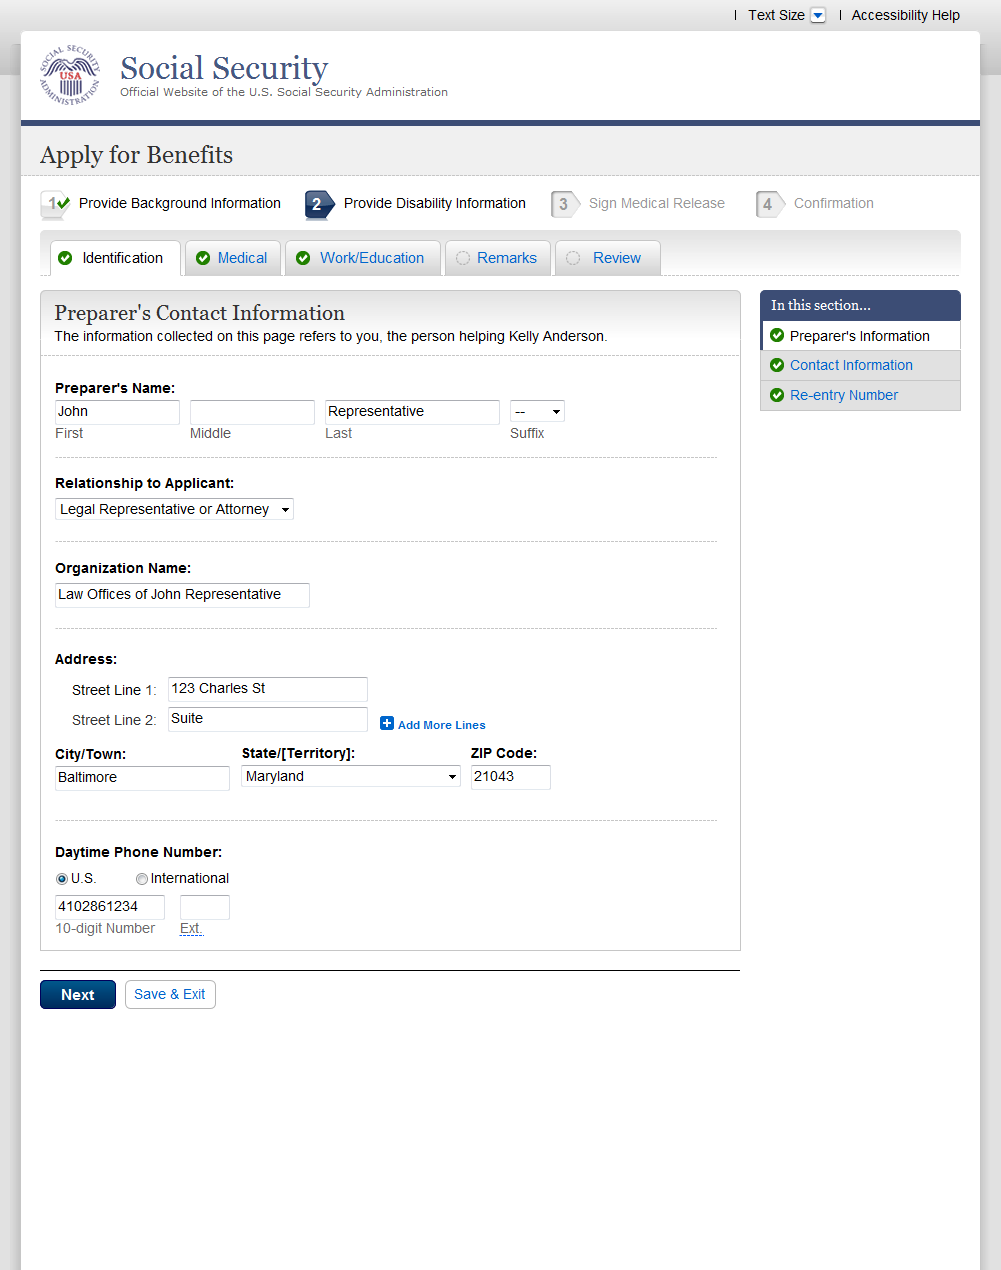Click the step 4 Confirmation number icon
Viewport: 1001px width, 1270px height.
click(x=769, y=204)
